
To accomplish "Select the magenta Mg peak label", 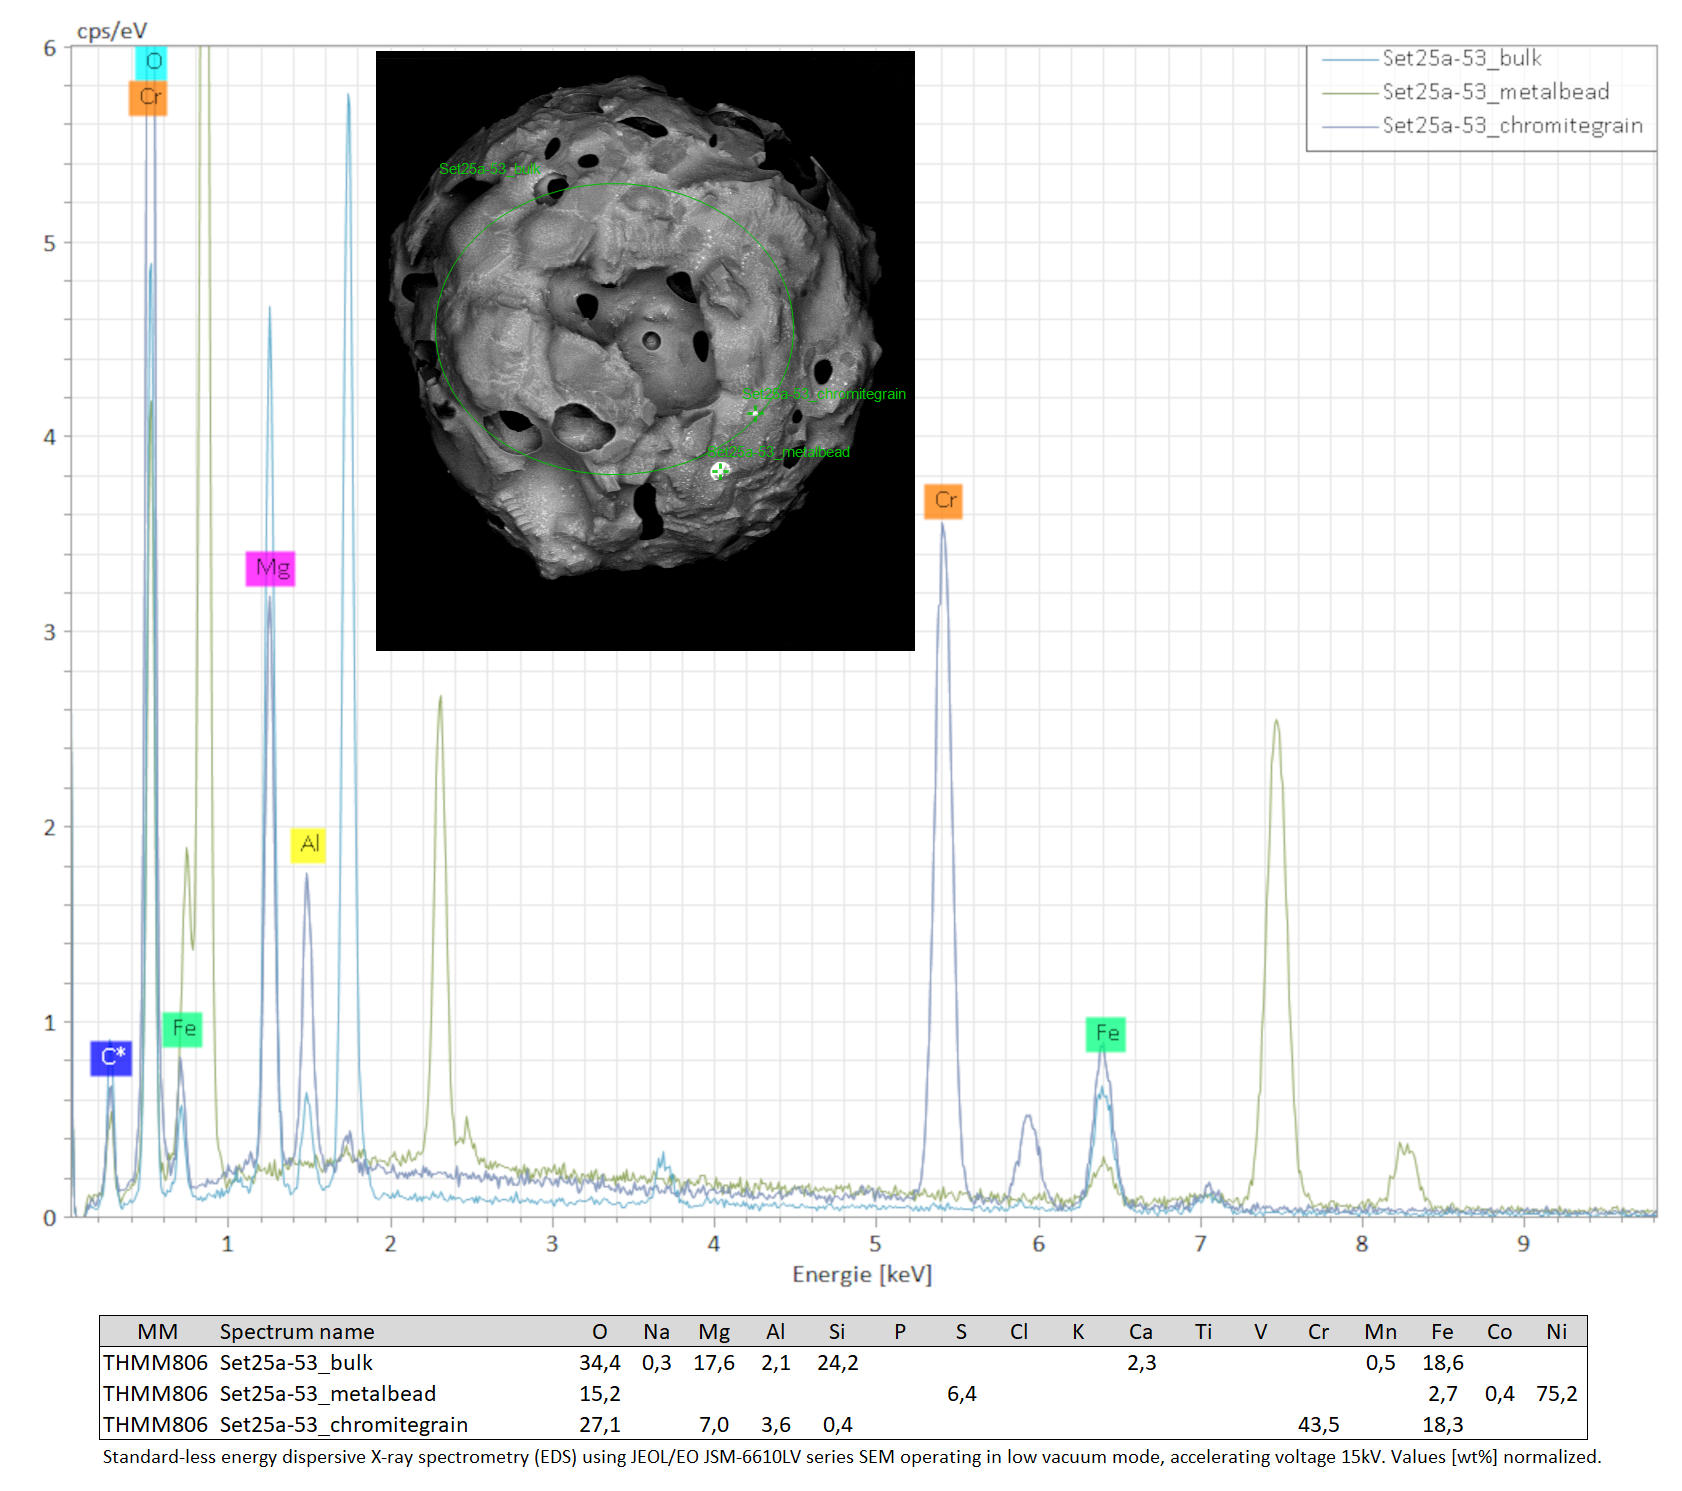I will point(271,569).
